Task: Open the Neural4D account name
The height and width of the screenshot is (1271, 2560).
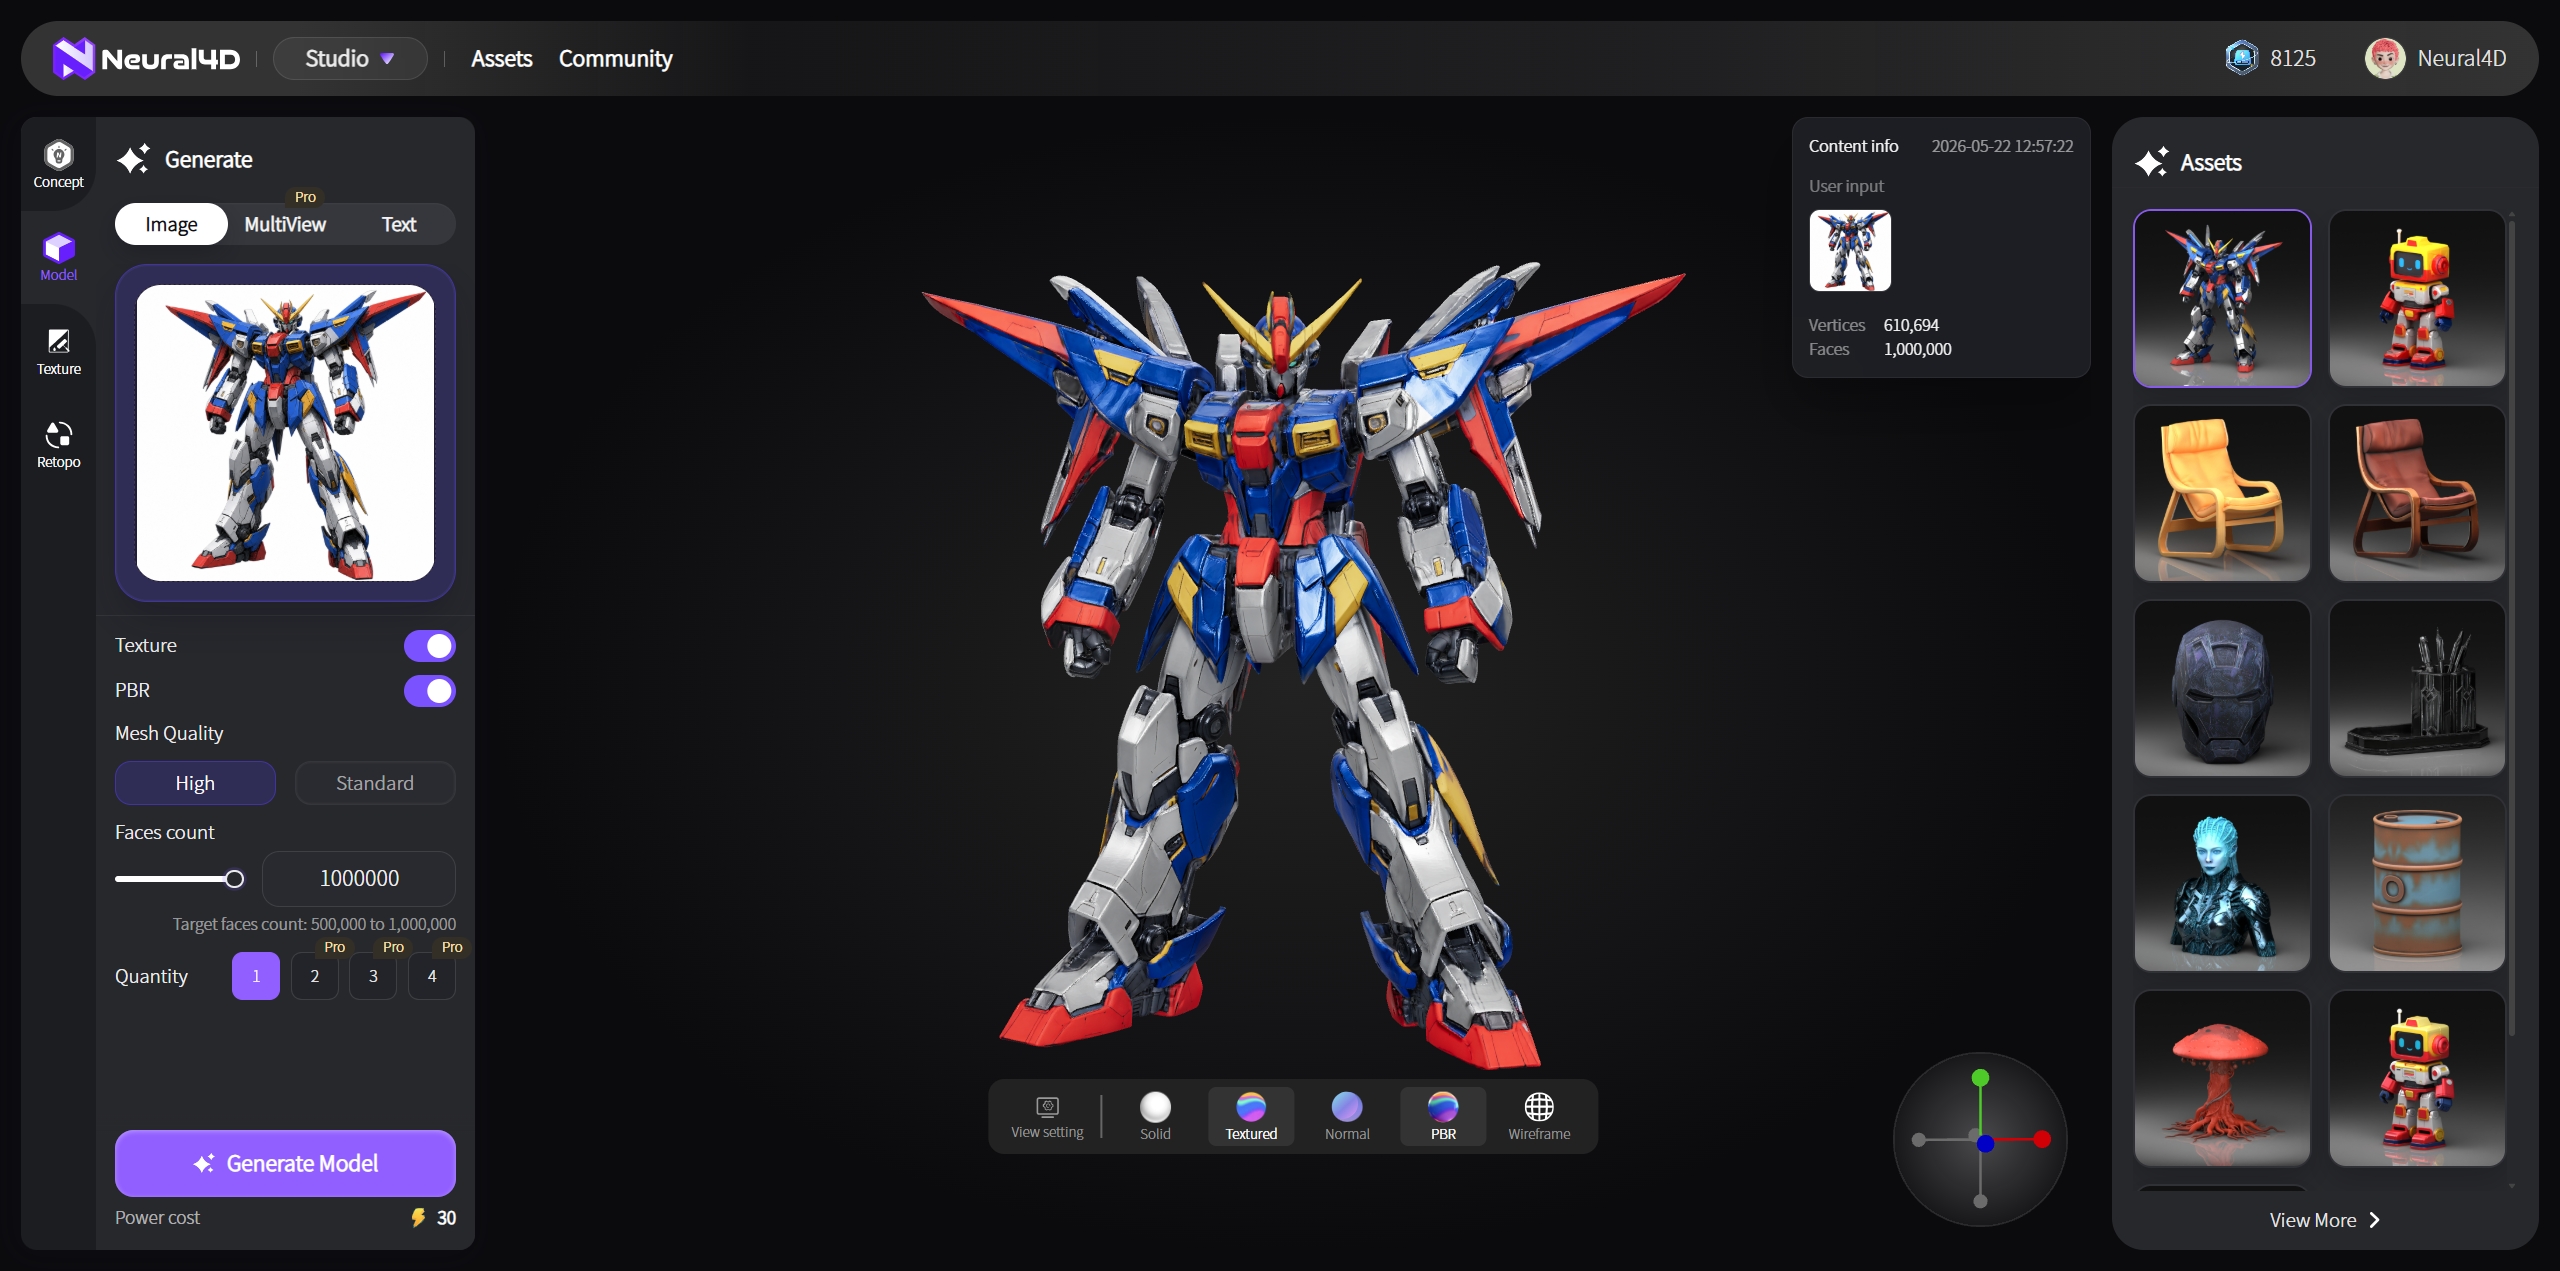Action: pyautogui.click(x=2462, y=58)
